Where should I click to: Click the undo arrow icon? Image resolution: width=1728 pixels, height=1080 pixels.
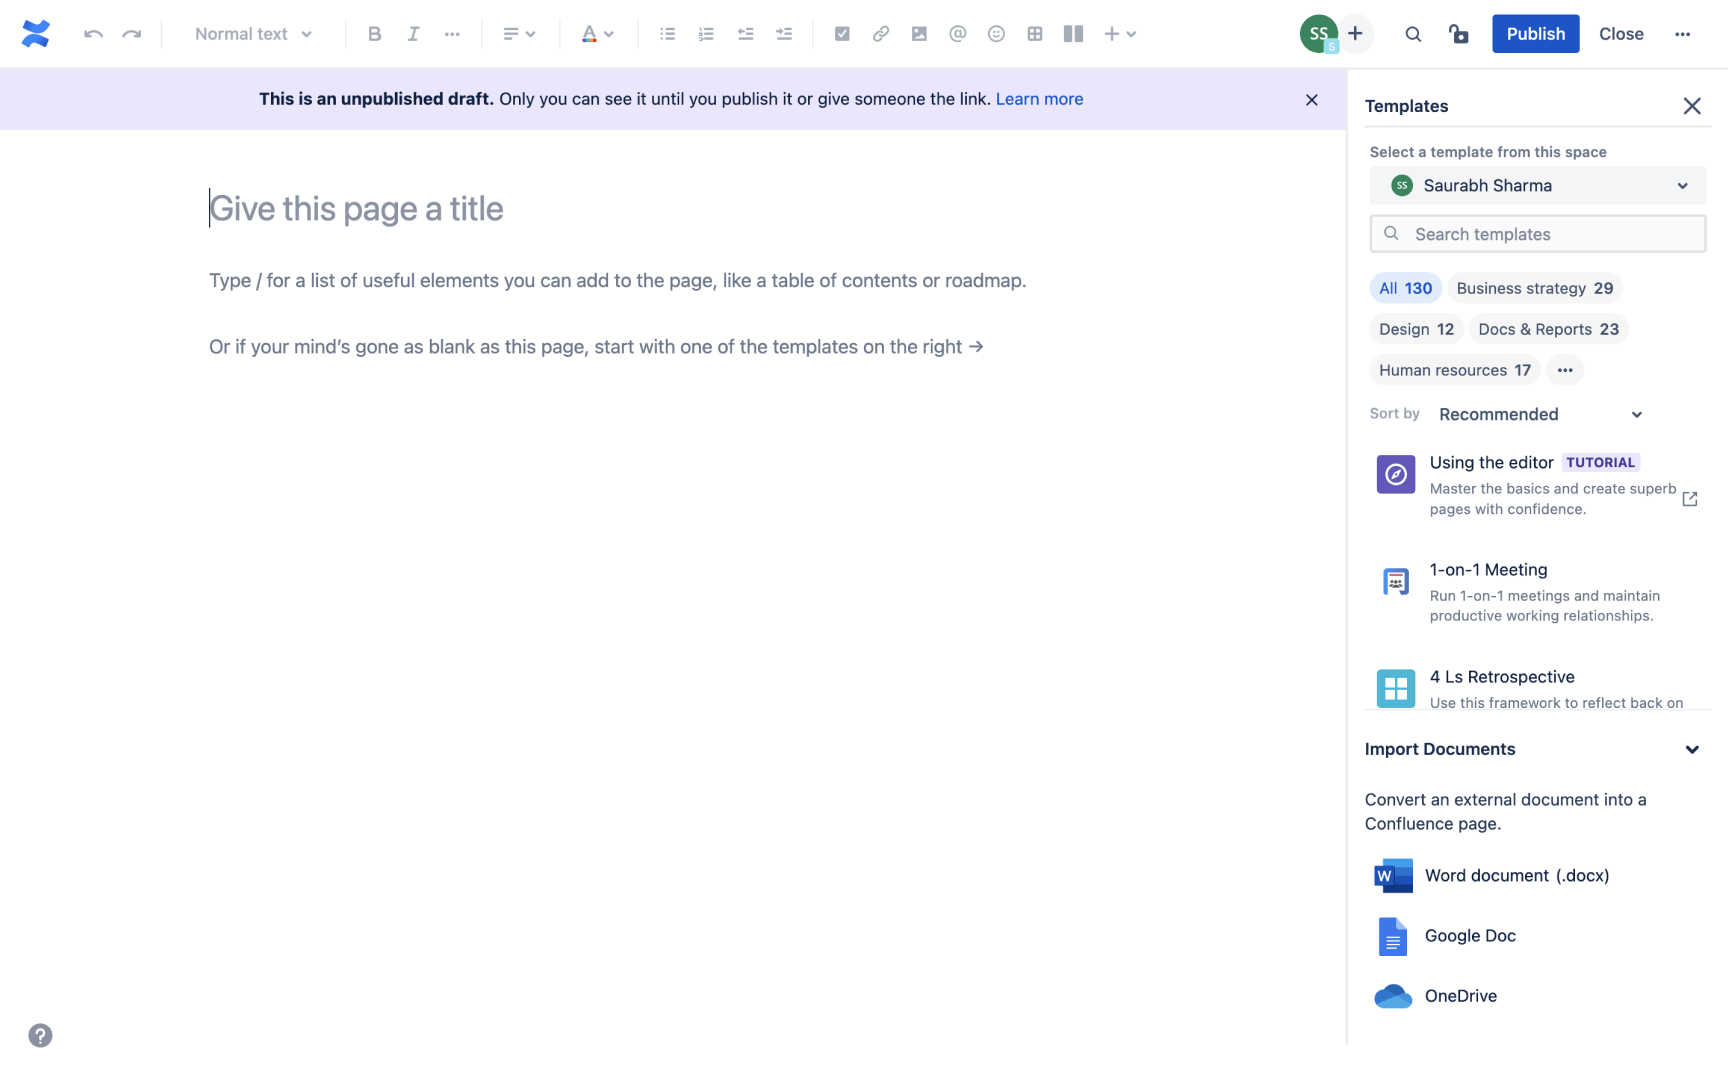pyautogui.click(x=92, y=33)
